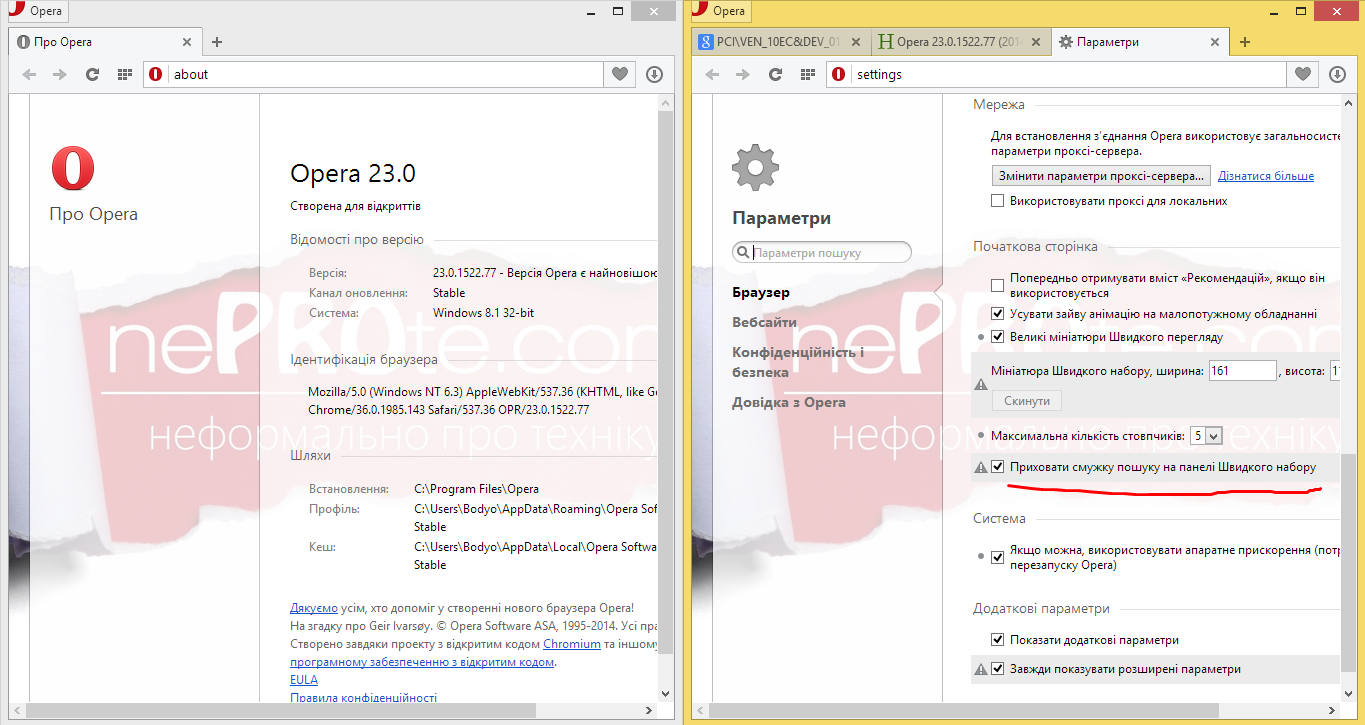Image resolution: width=1365 pixels, height=725 pixels.
Task: Click the Speed Dial thumbnail height field
Action: [x=1334, y=371]
